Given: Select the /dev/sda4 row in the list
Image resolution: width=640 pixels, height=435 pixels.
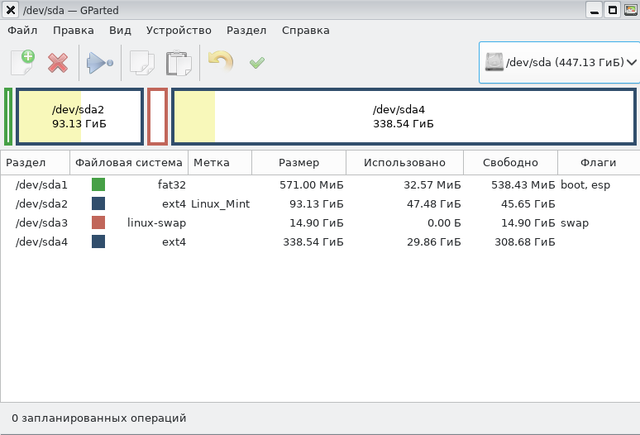Looking at the screenshot, I should pos(320,242).
